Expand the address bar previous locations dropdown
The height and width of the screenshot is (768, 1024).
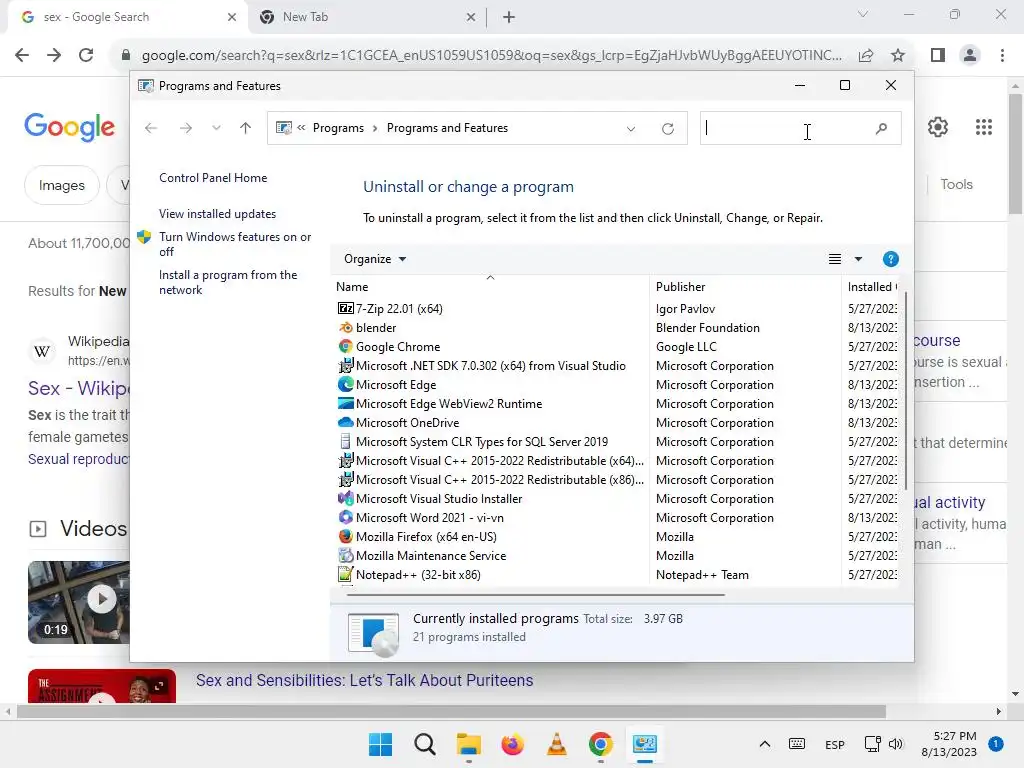click(631, 129)
